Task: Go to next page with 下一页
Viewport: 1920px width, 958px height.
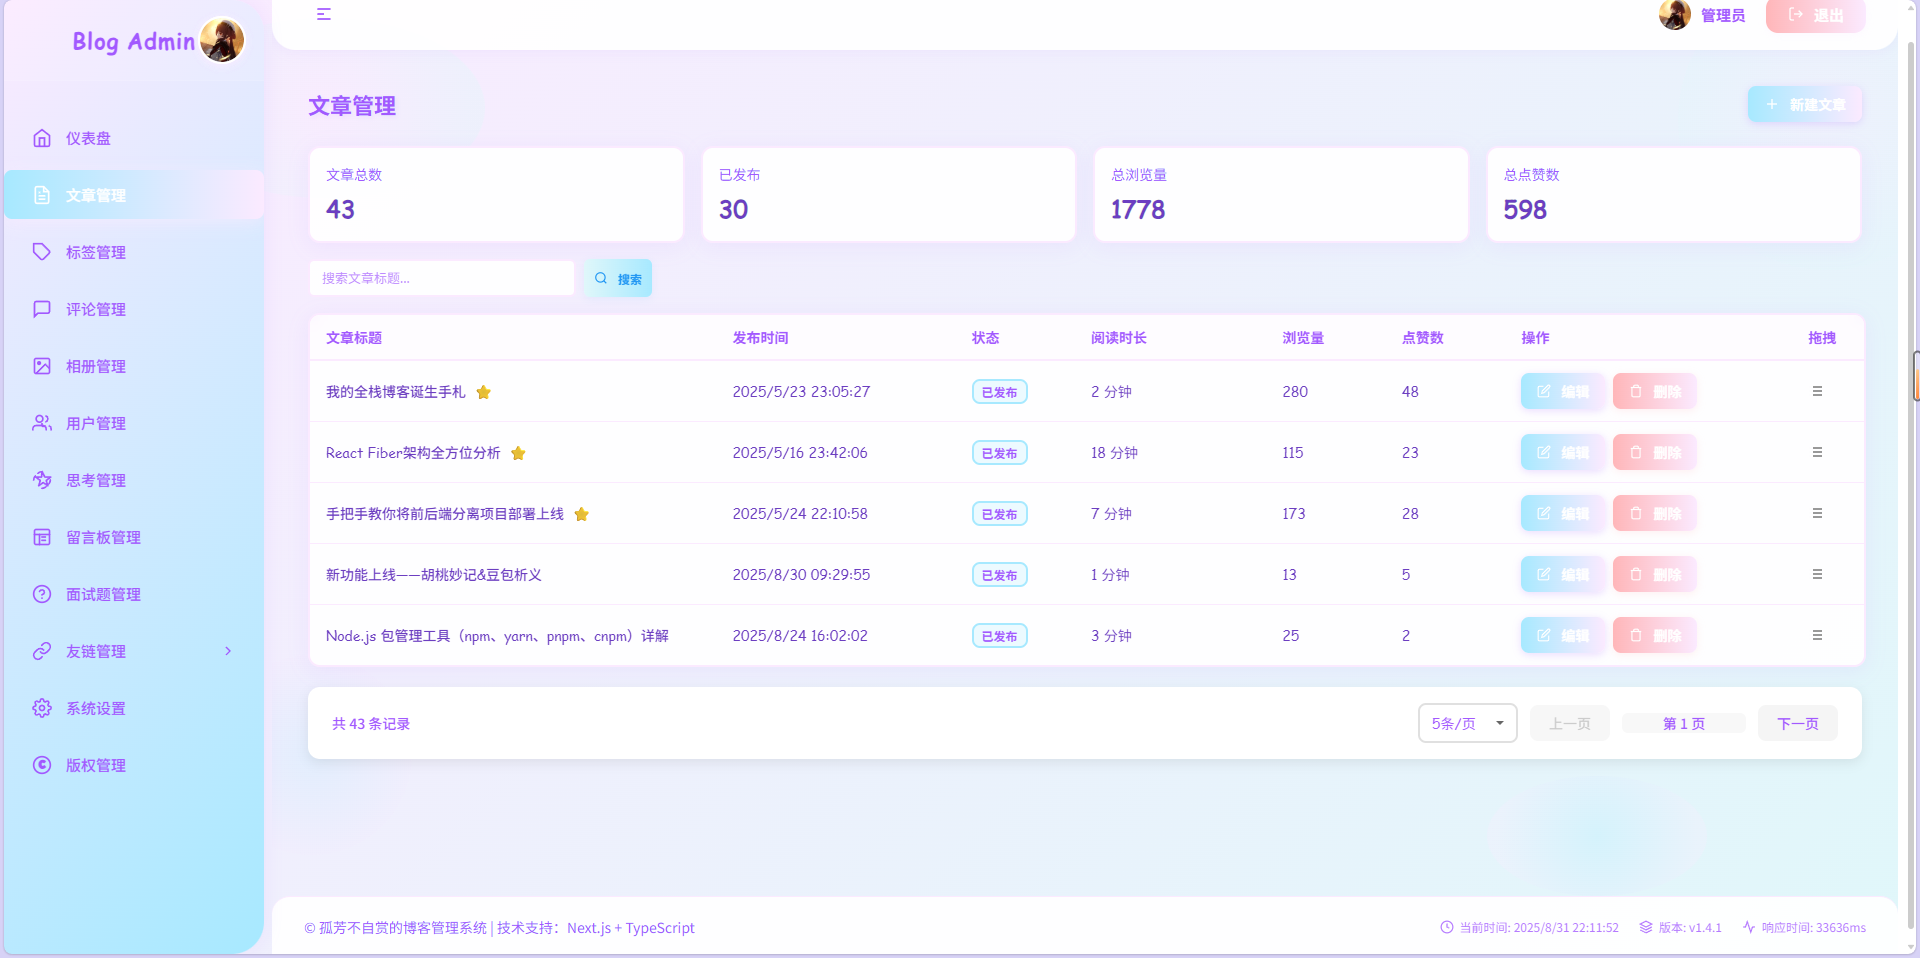Action: point(1797,723)
